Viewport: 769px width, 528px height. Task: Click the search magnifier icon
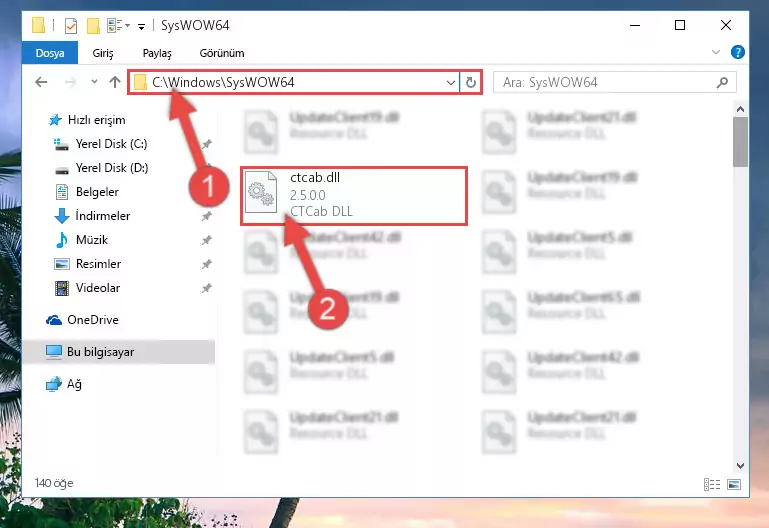pos(722,82)
